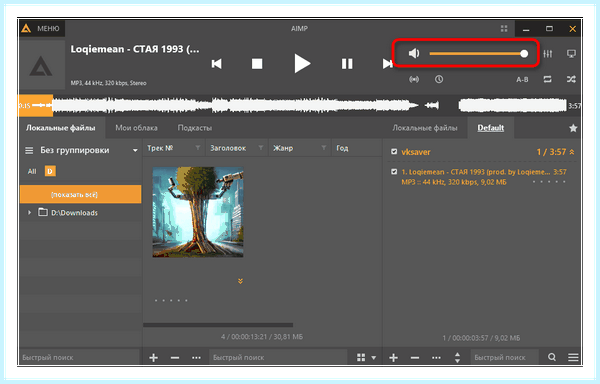Set the volume slider level
This screenshot has width=600, height=384.
click(479, 54)
